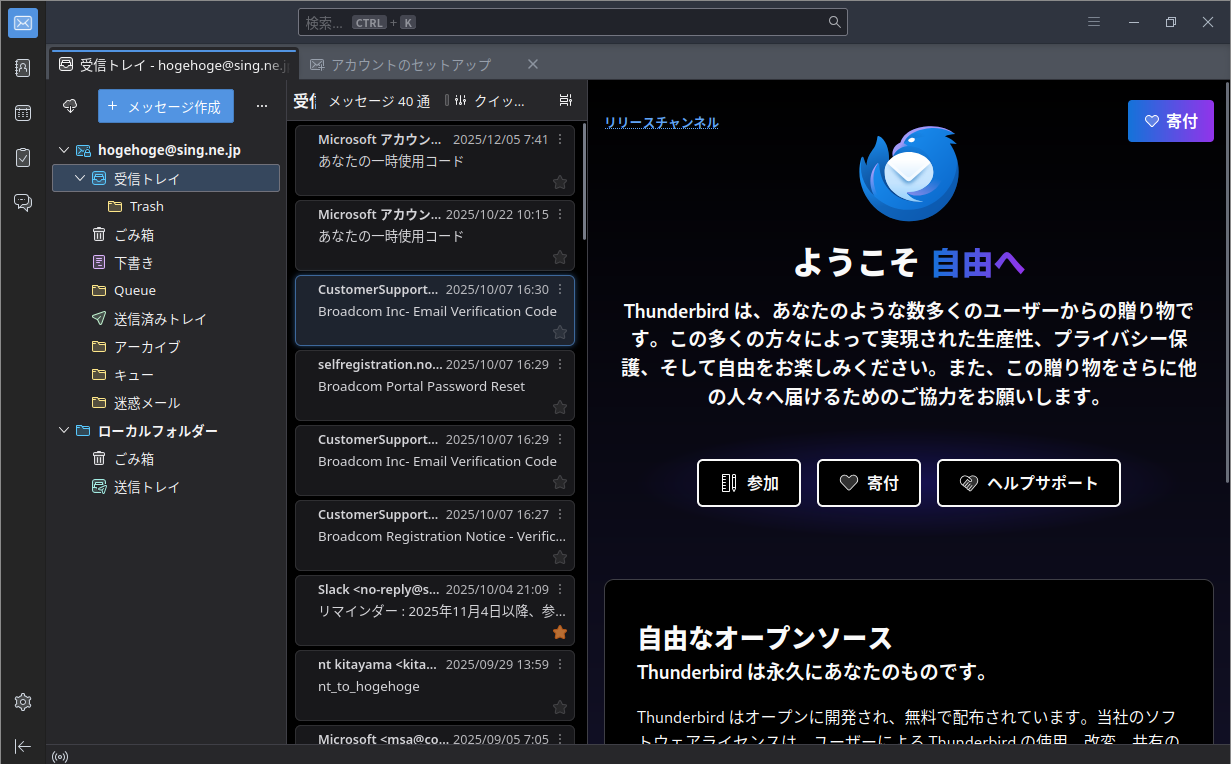
Task: Open the Chat space
Action: [22, 203]
